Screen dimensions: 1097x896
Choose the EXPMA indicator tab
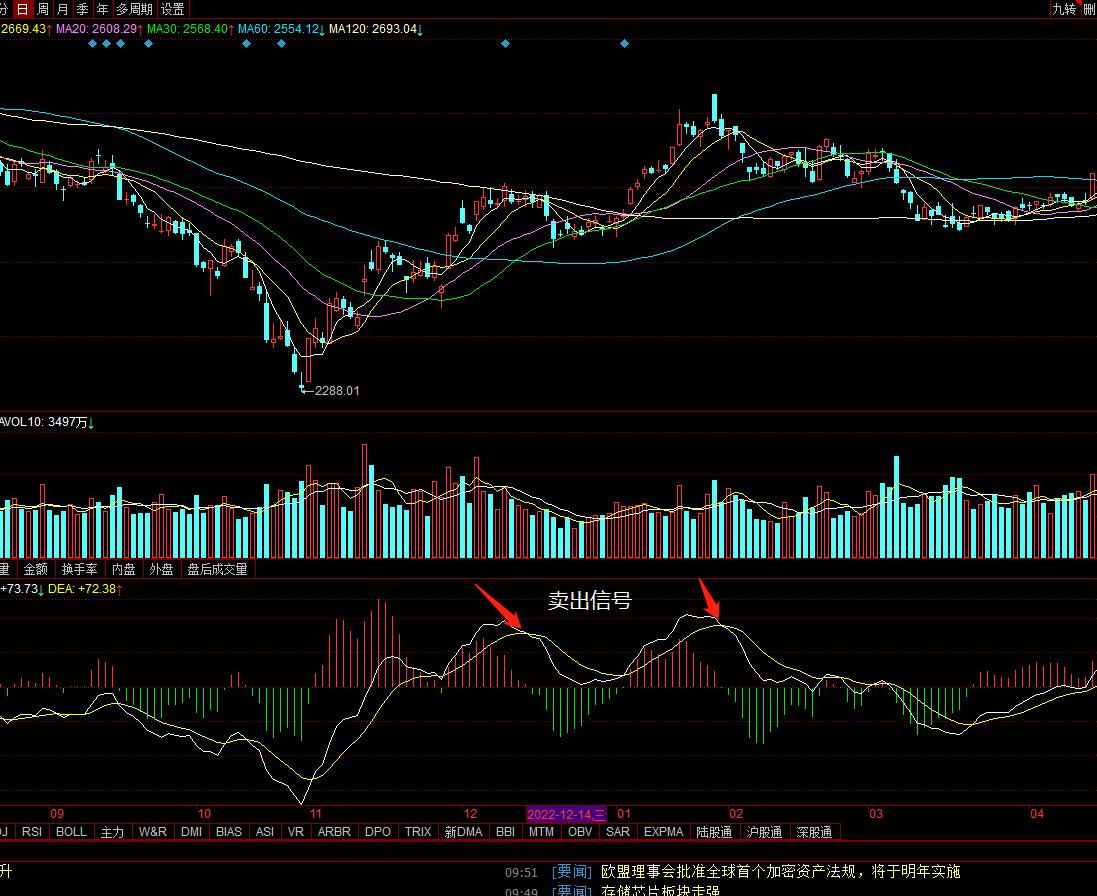coord(664,832)
